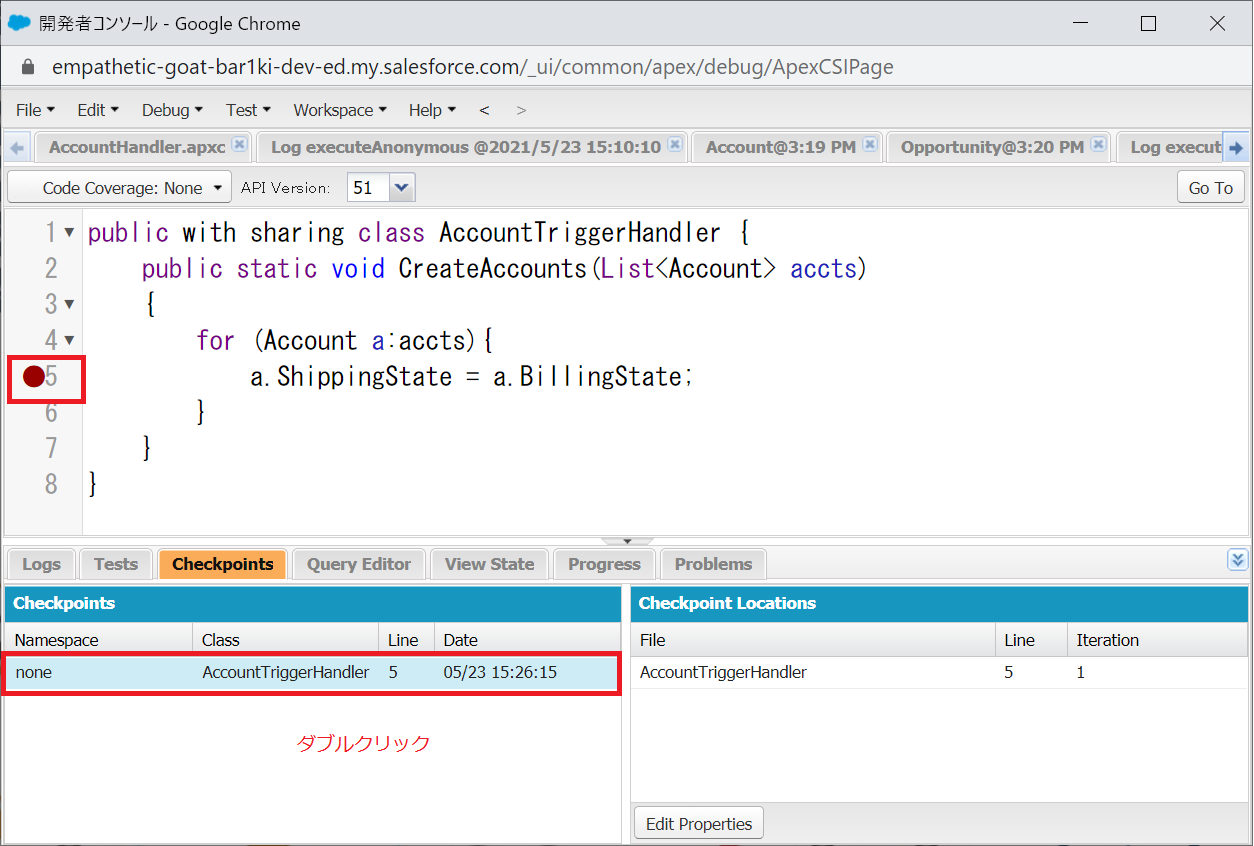Switch to the Account@3:19 PM tab
Image resolution: width=1254 pixels, height=846 pixels.
[780, 147]
